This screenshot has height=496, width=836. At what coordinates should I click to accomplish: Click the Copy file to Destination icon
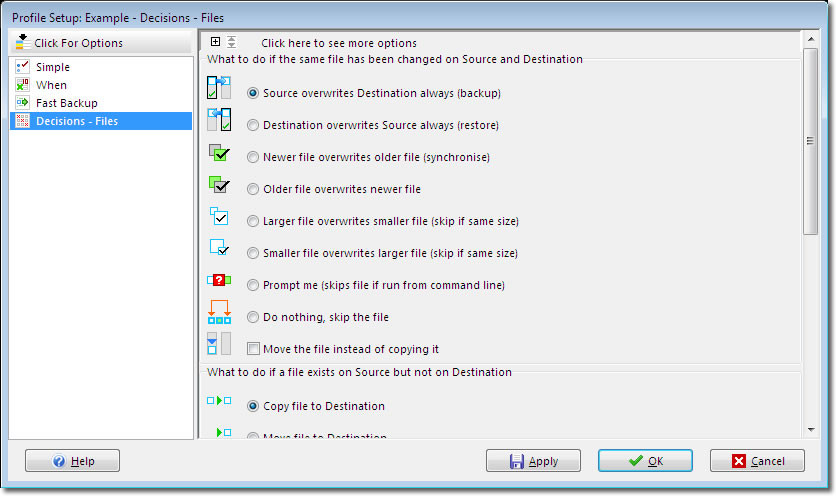click(x=219, y=401)
